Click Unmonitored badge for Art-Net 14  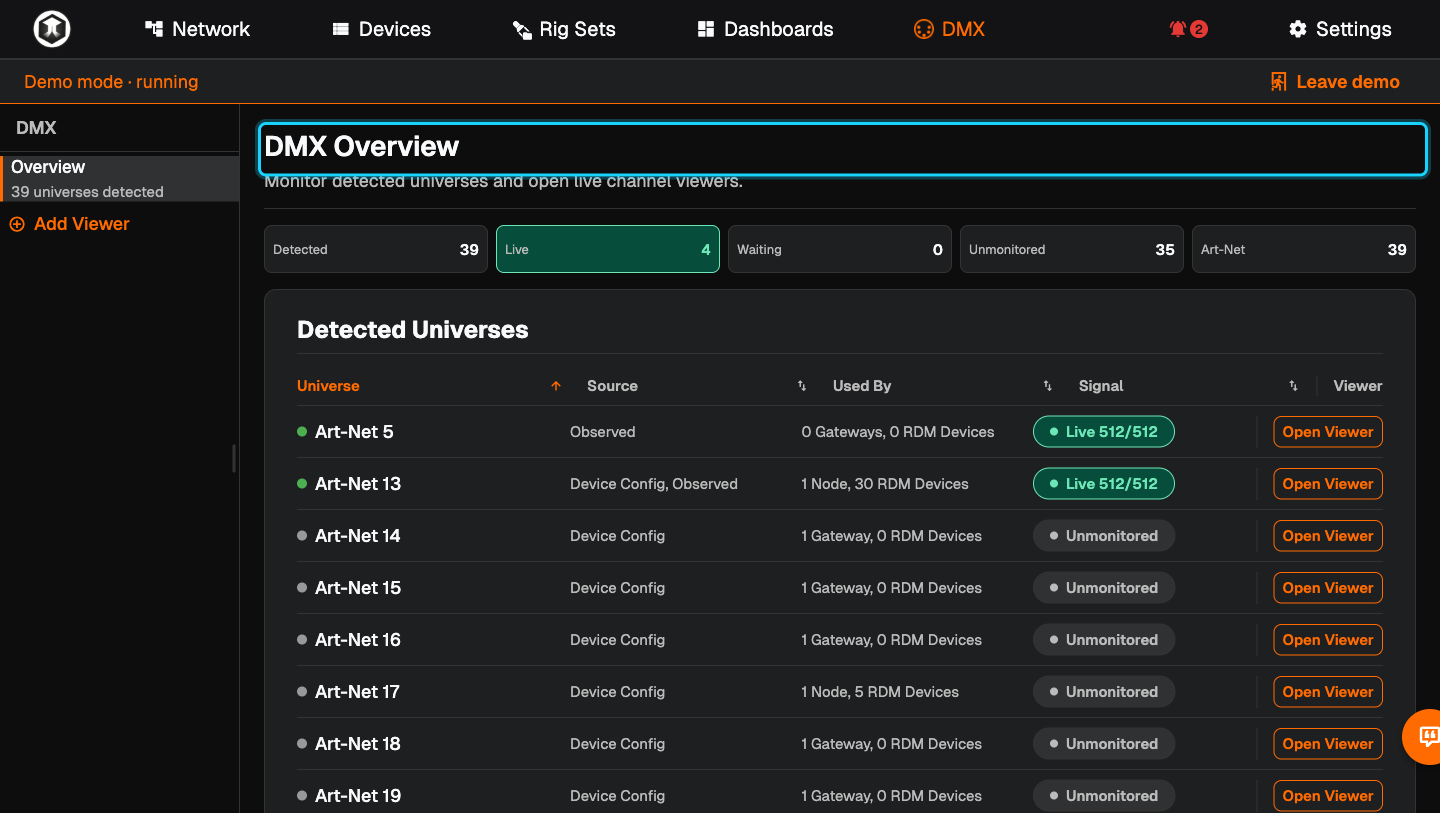[1104, 536]
